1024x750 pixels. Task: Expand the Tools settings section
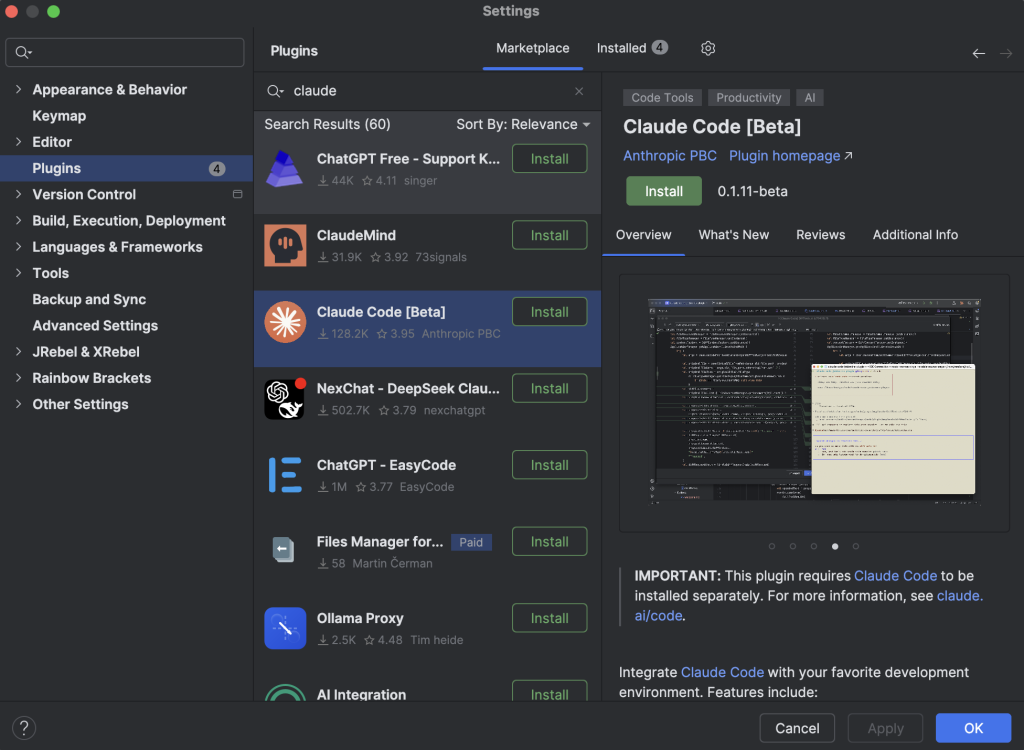pyautogui.click(x=18, y=272)
